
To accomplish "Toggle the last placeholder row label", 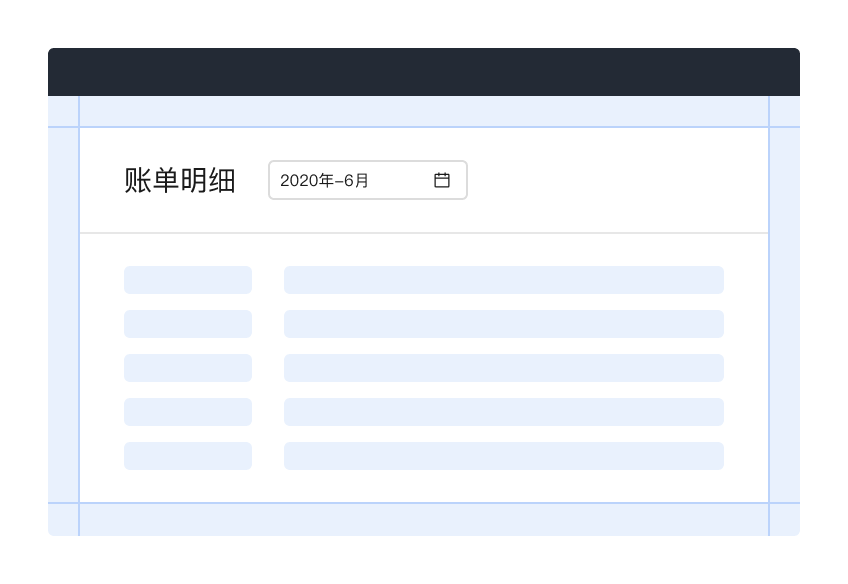I will click(x=188, y=456).
